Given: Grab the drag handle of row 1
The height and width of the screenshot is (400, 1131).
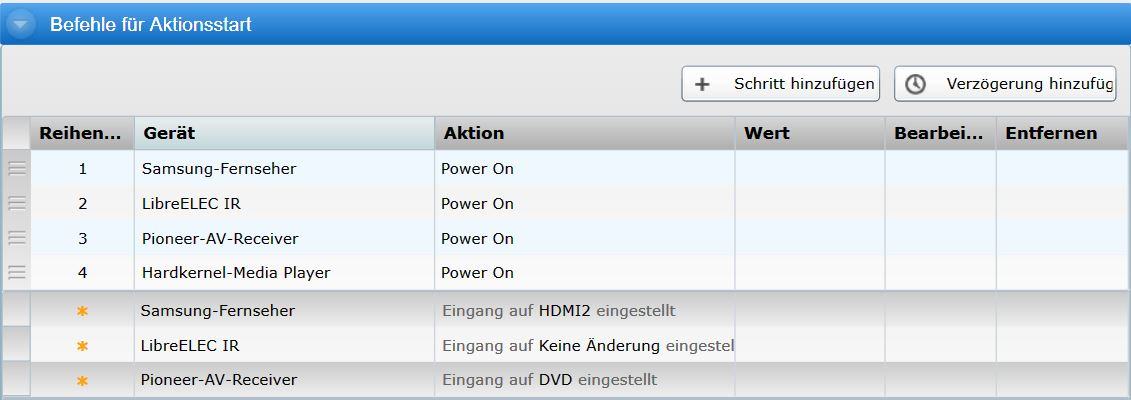Looking at the screenshot, I should (x=17, y=169).
